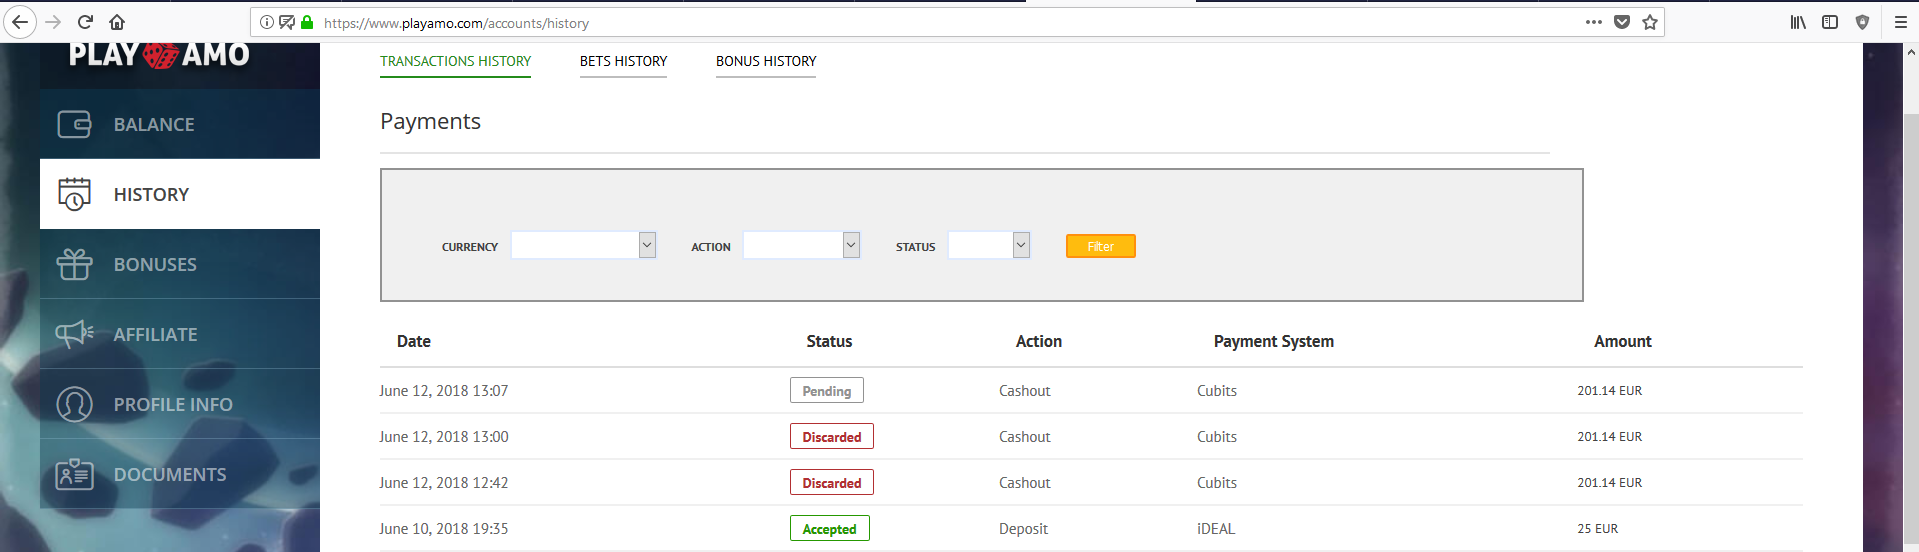Open the Documents sidebar menu item
This screenshot has width=1919, height=552.
(180, 474)
